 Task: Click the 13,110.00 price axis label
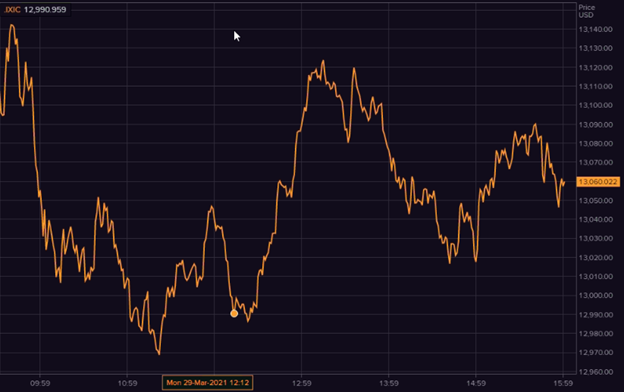point(595,86)
